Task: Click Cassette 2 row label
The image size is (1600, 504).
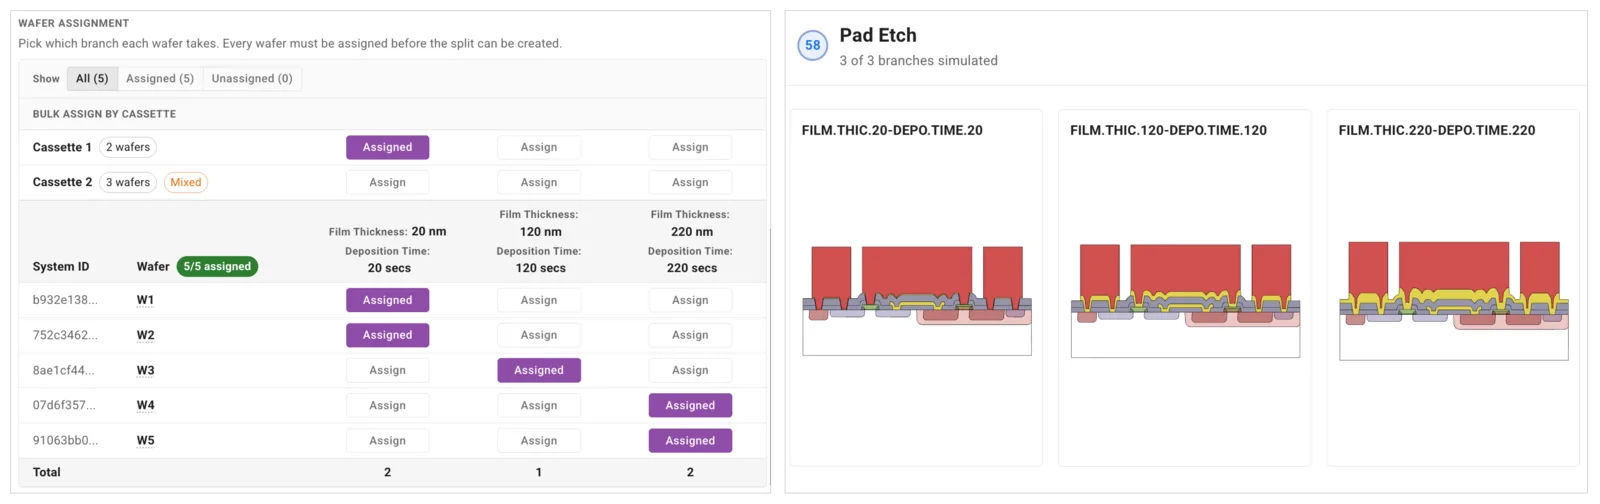Action: tap(62, 182)
